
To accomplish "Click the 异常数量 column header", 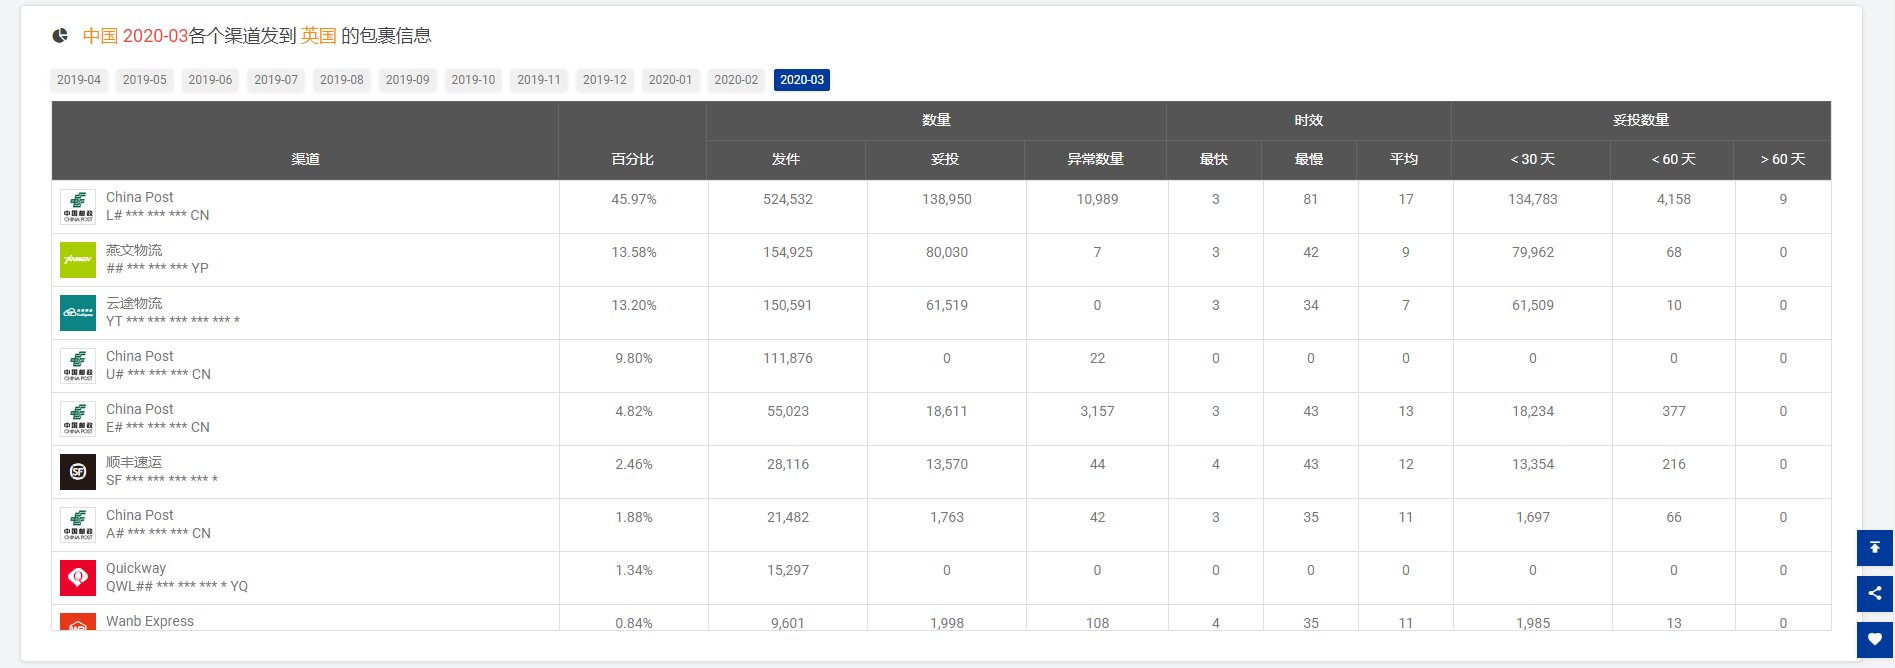I will [x=1095, y=159].
